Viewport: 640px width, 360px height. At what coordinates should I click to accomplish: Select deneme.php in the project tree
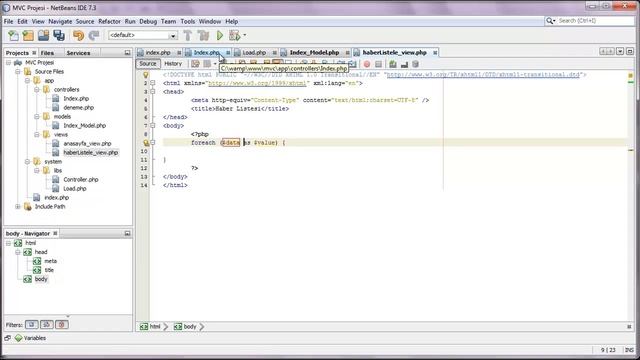pos(79,108)
